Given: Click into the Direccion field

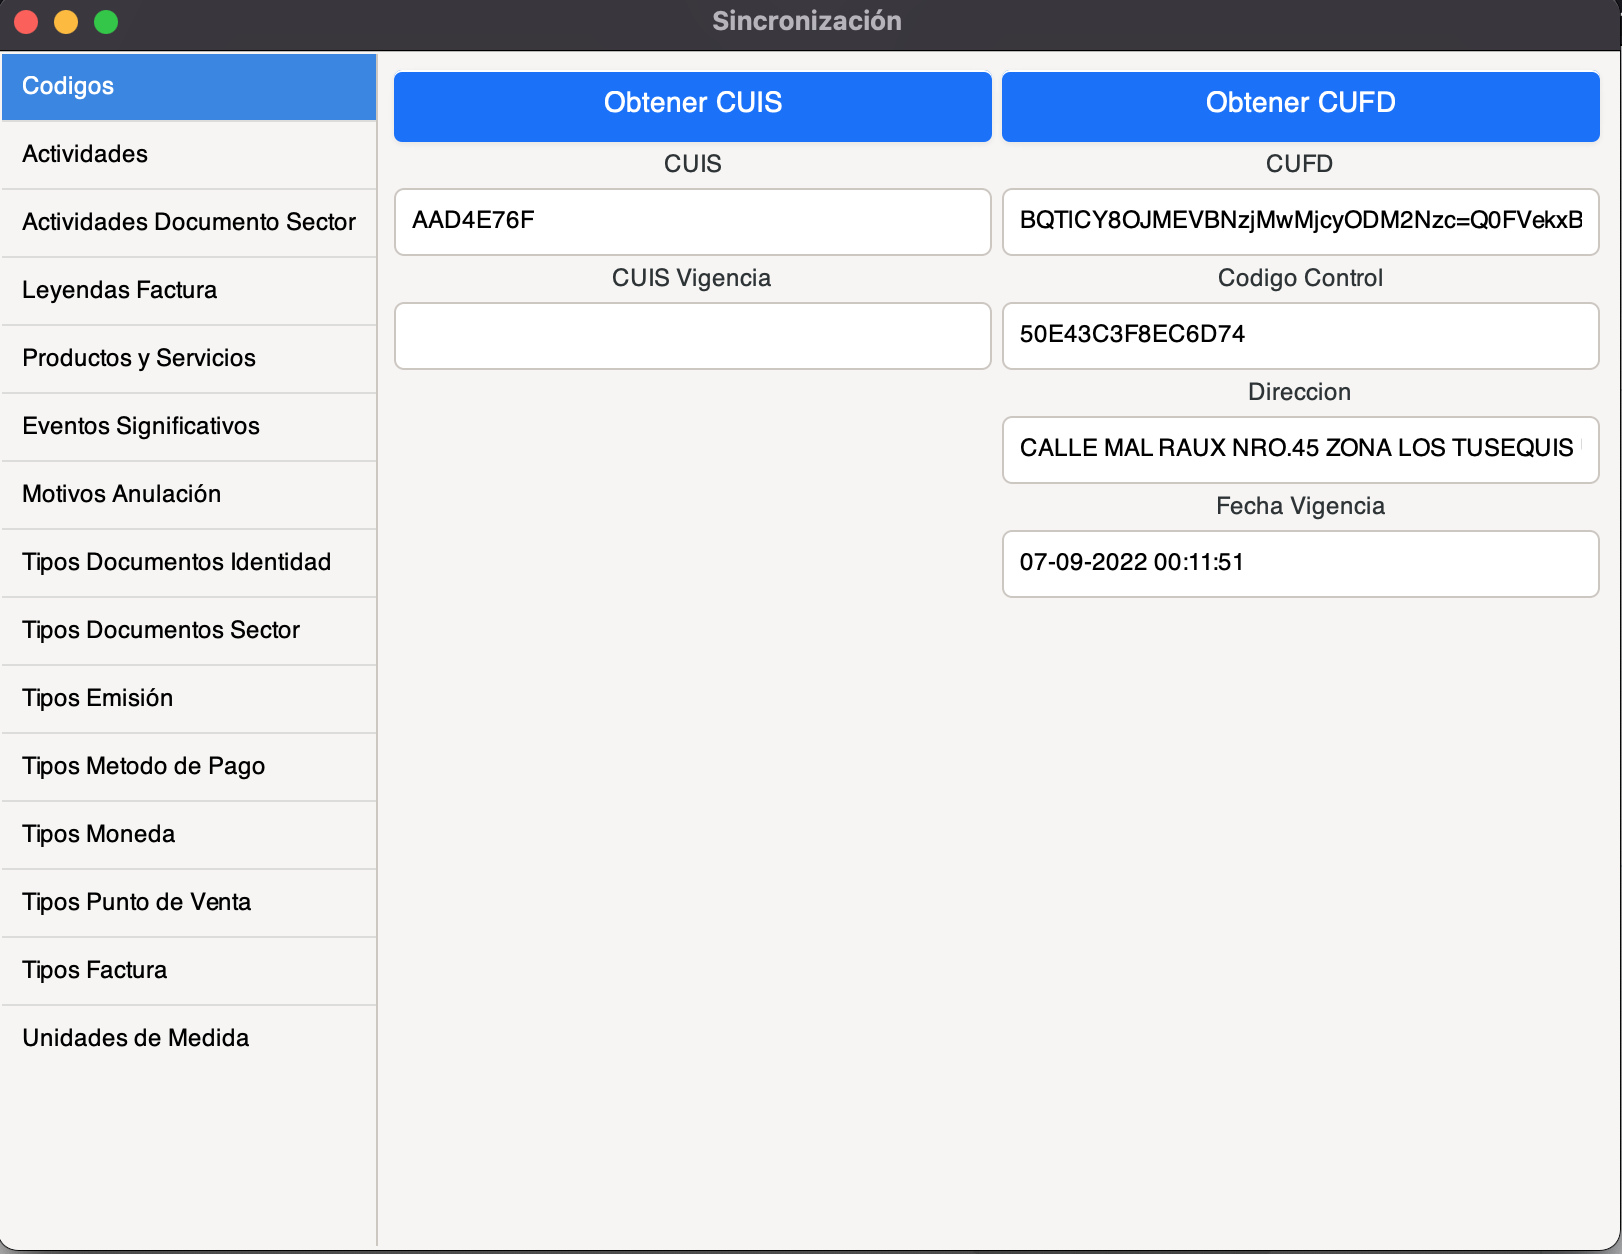Looking at the screenshot, I should [1300, 450].
